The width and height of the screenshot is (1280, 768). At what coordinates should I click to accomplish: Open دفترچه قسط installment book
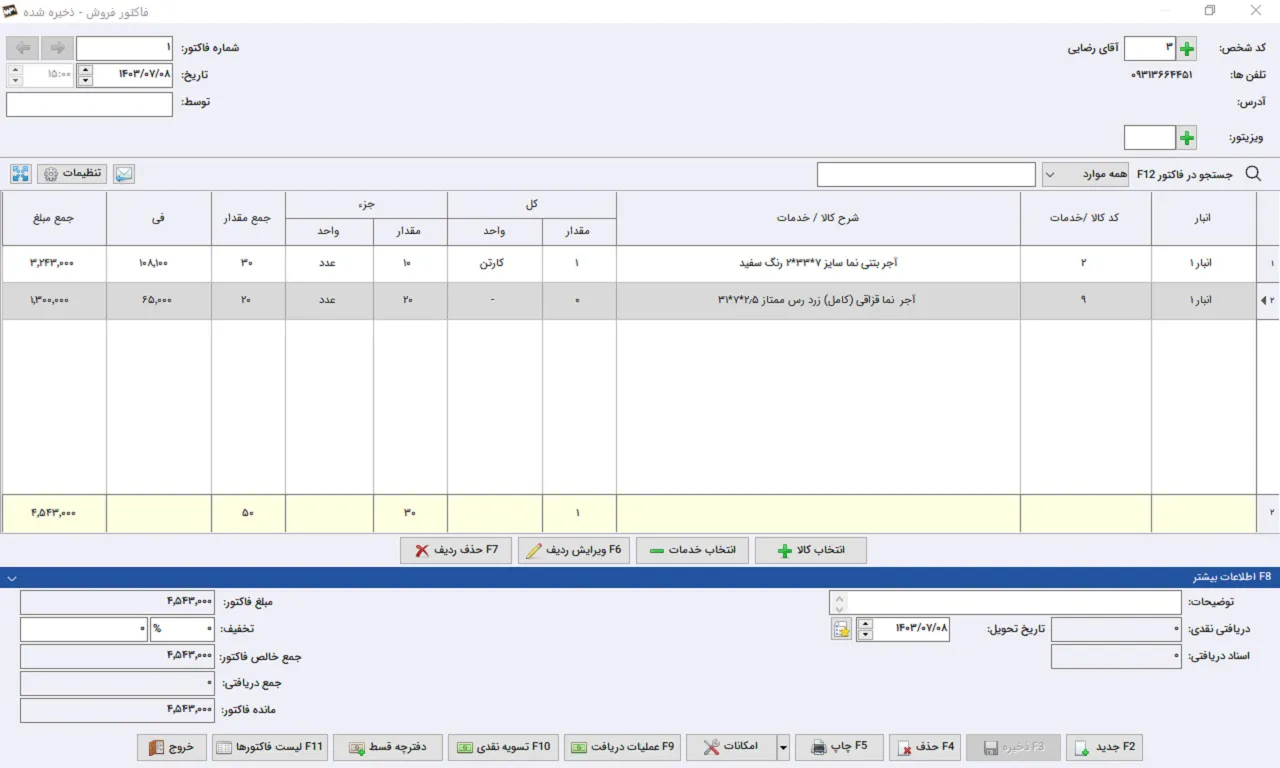388,747
